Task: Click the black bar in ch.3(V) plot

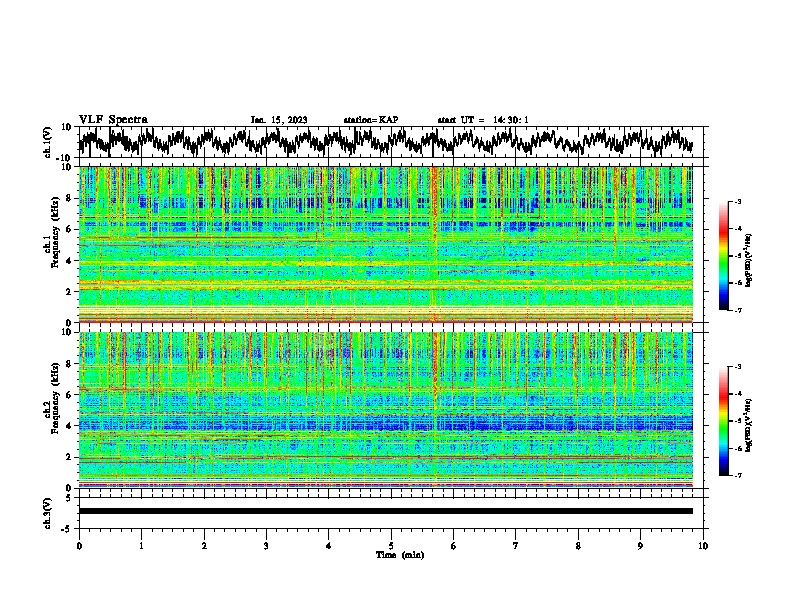Action: tap(386, 511)
